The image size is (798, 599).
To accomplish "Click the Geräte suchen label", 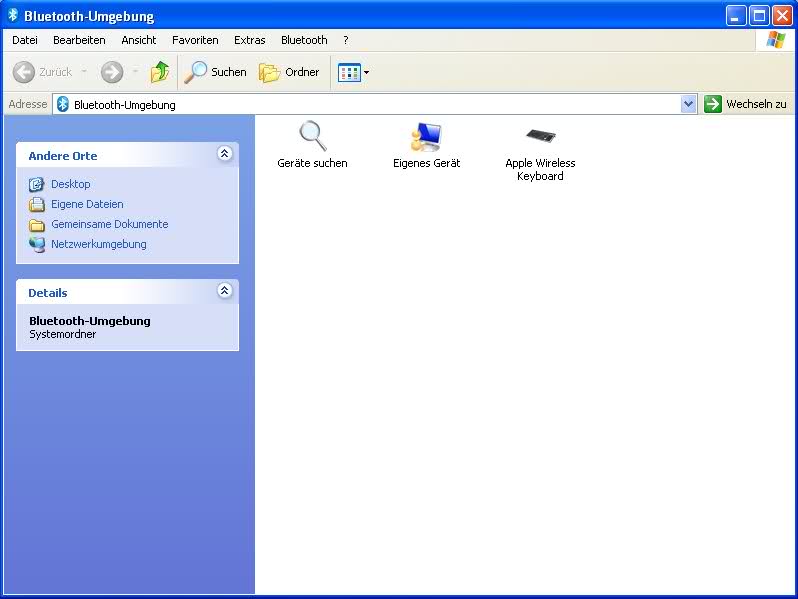I will (x=312, y=163).
